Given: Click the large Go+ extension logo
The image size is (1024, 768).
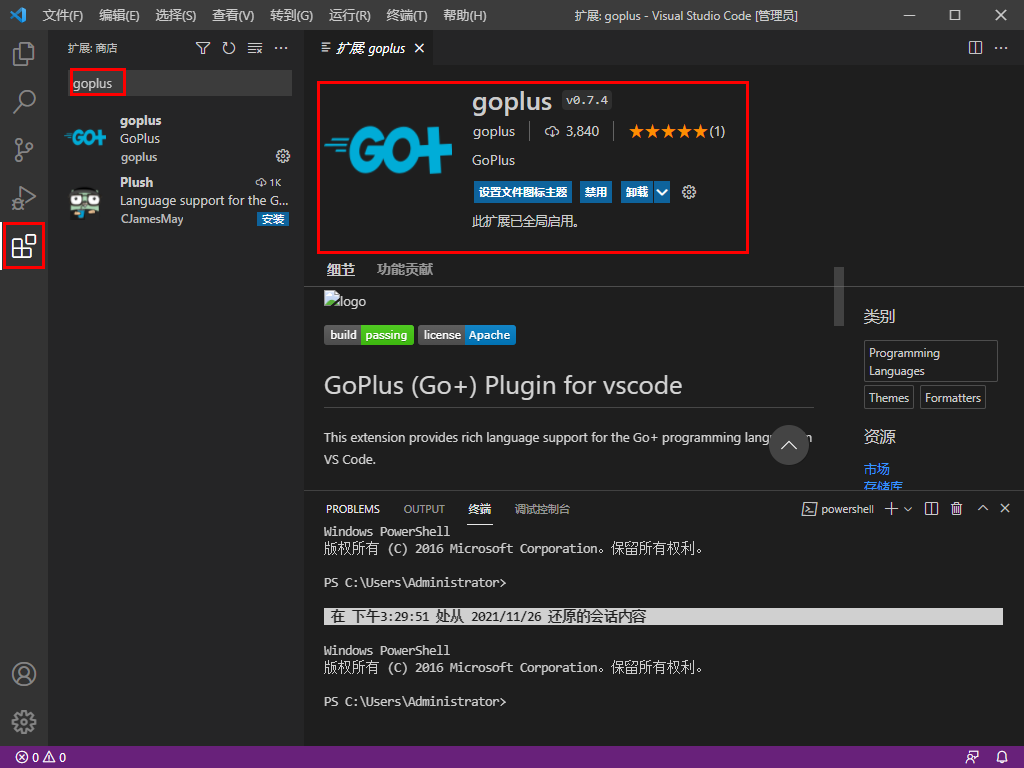Looking at the screenshot, I should click(x=390, y=149).
